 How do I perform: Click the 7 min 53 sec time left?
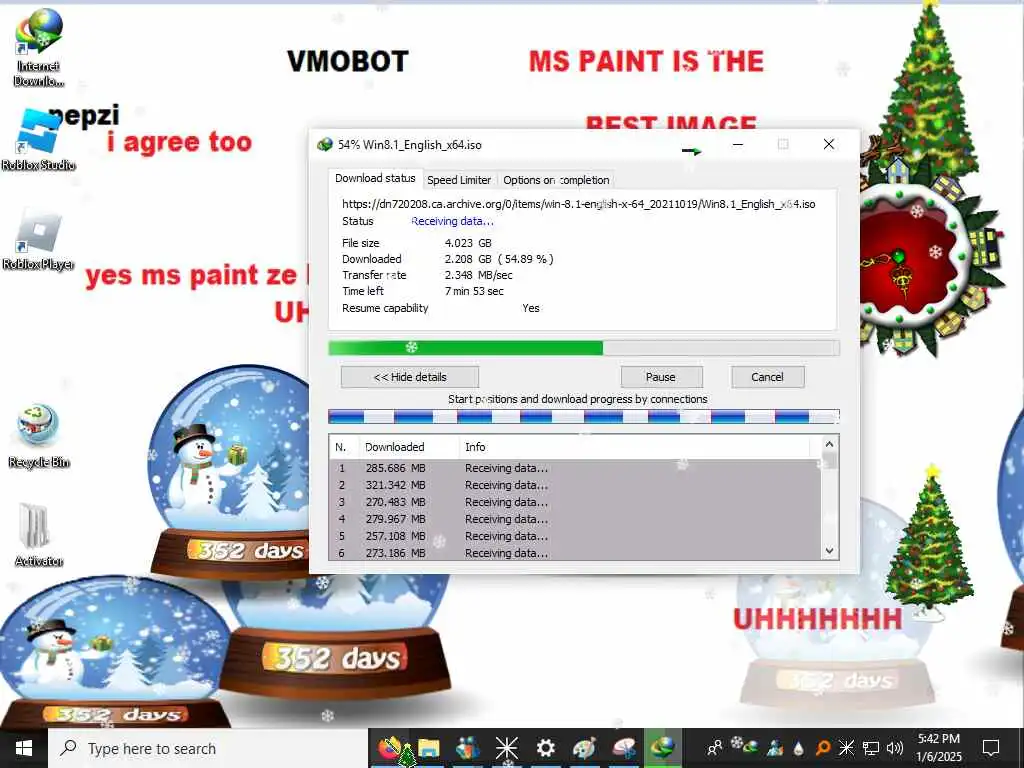[x=474, y=291]
